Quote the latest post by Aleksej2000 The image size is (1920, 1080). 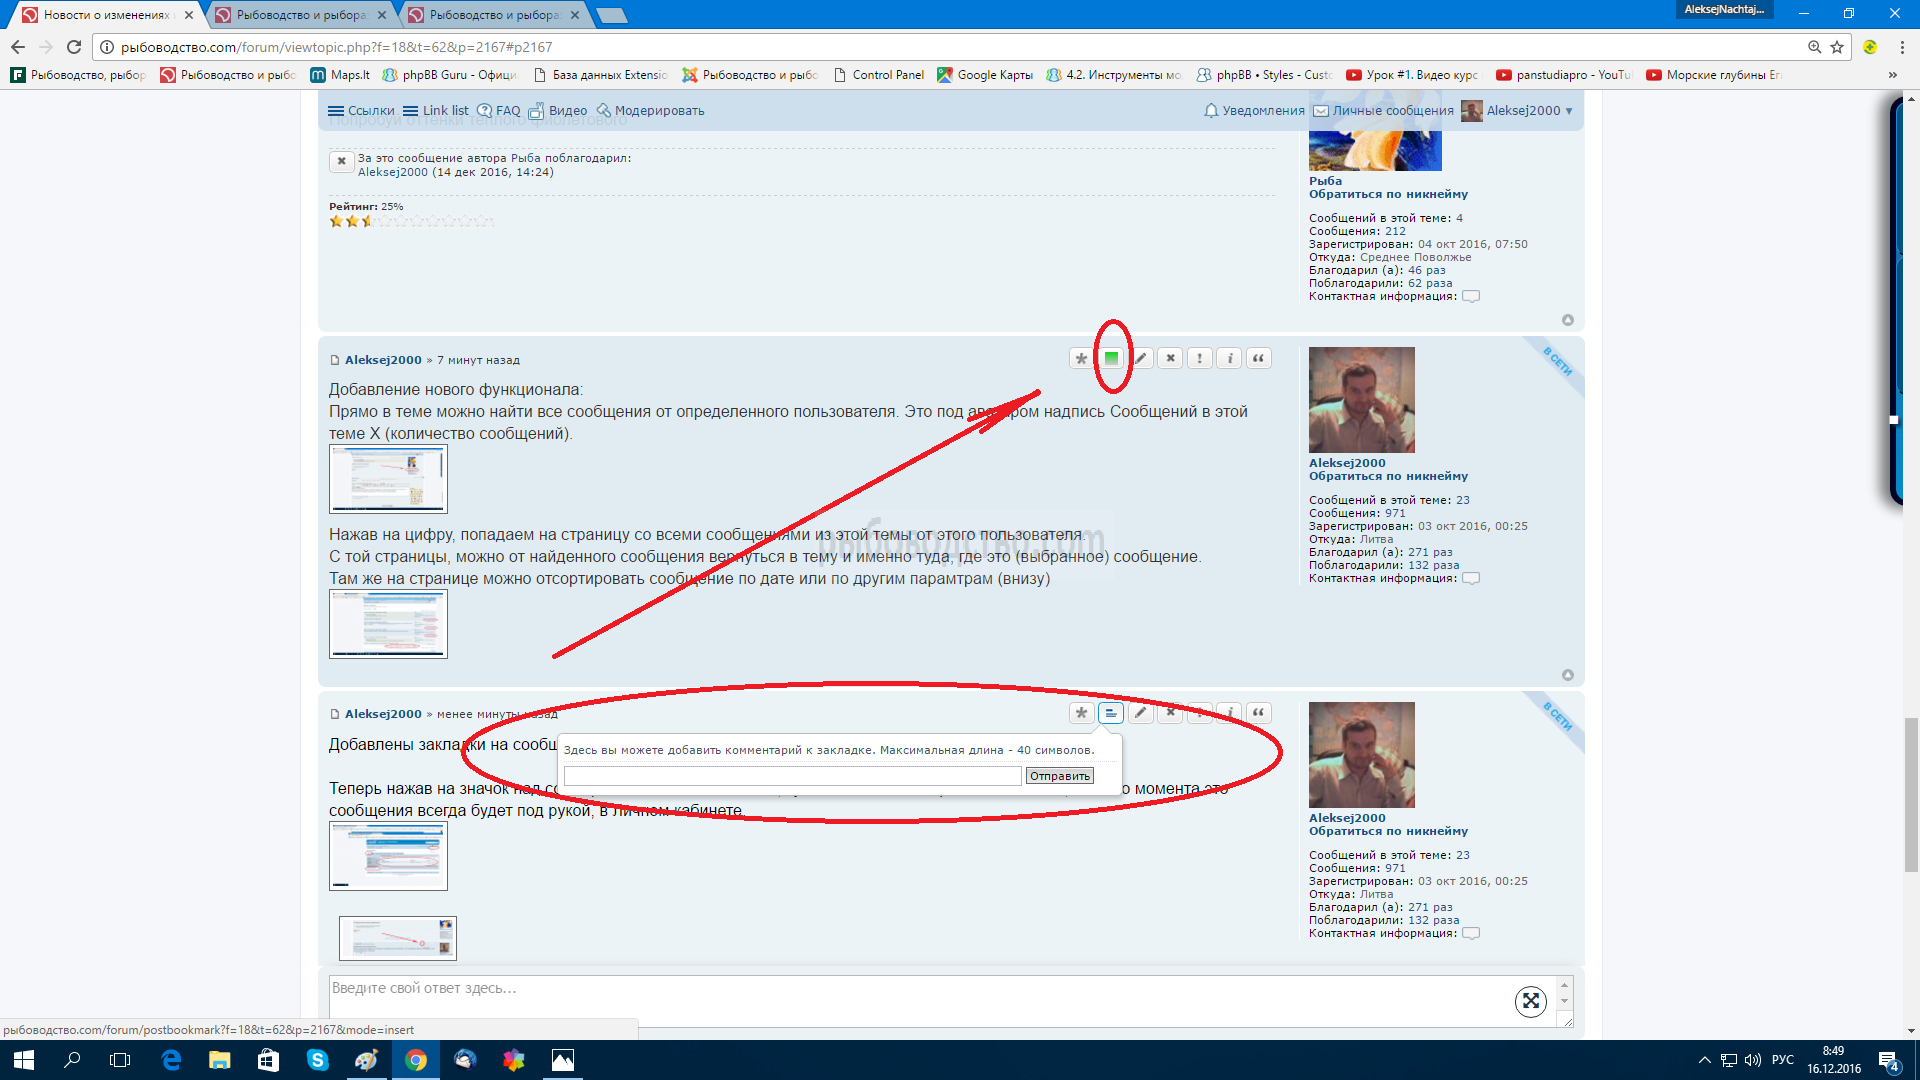click(1259, 713)
